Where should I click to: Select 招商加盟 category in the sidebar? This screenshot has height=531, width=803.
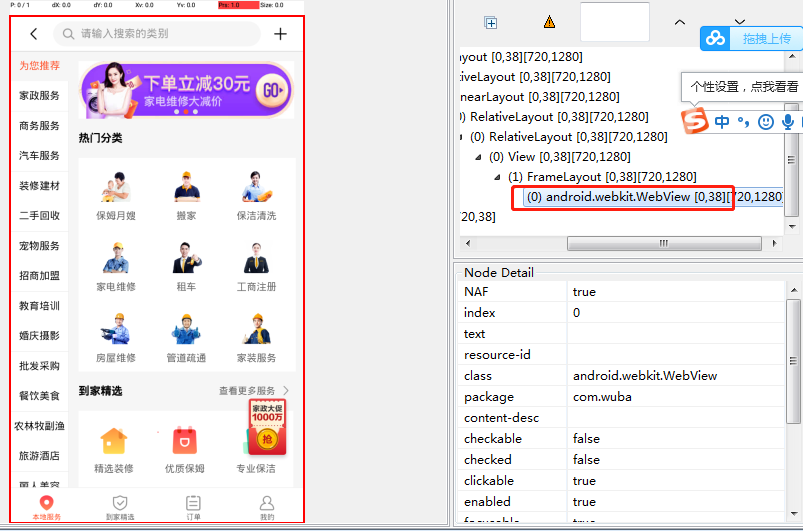39,275
